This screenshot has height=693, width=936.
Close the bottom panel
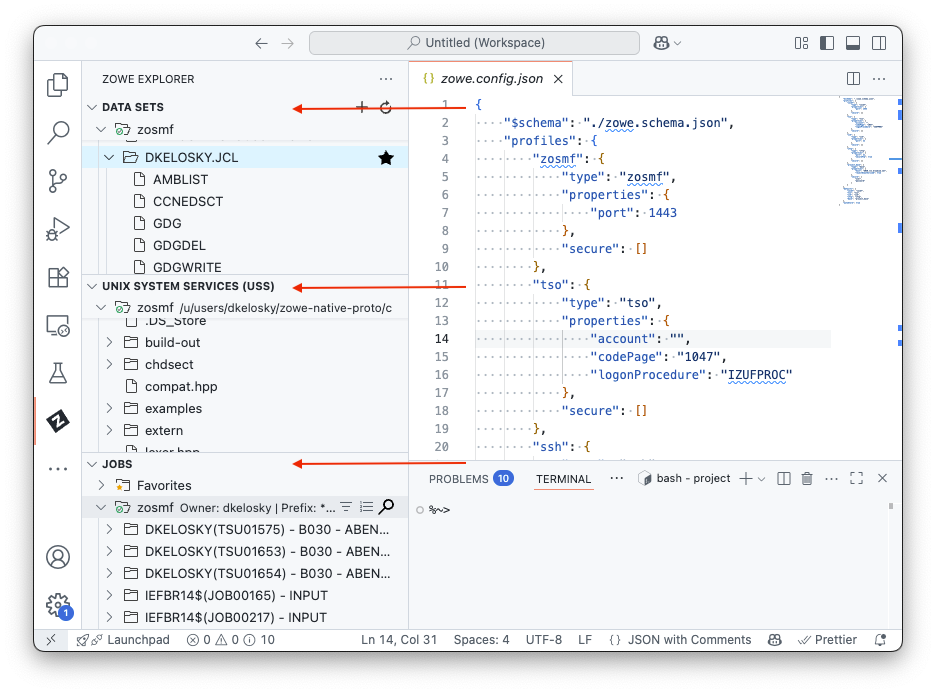(882, 478)
